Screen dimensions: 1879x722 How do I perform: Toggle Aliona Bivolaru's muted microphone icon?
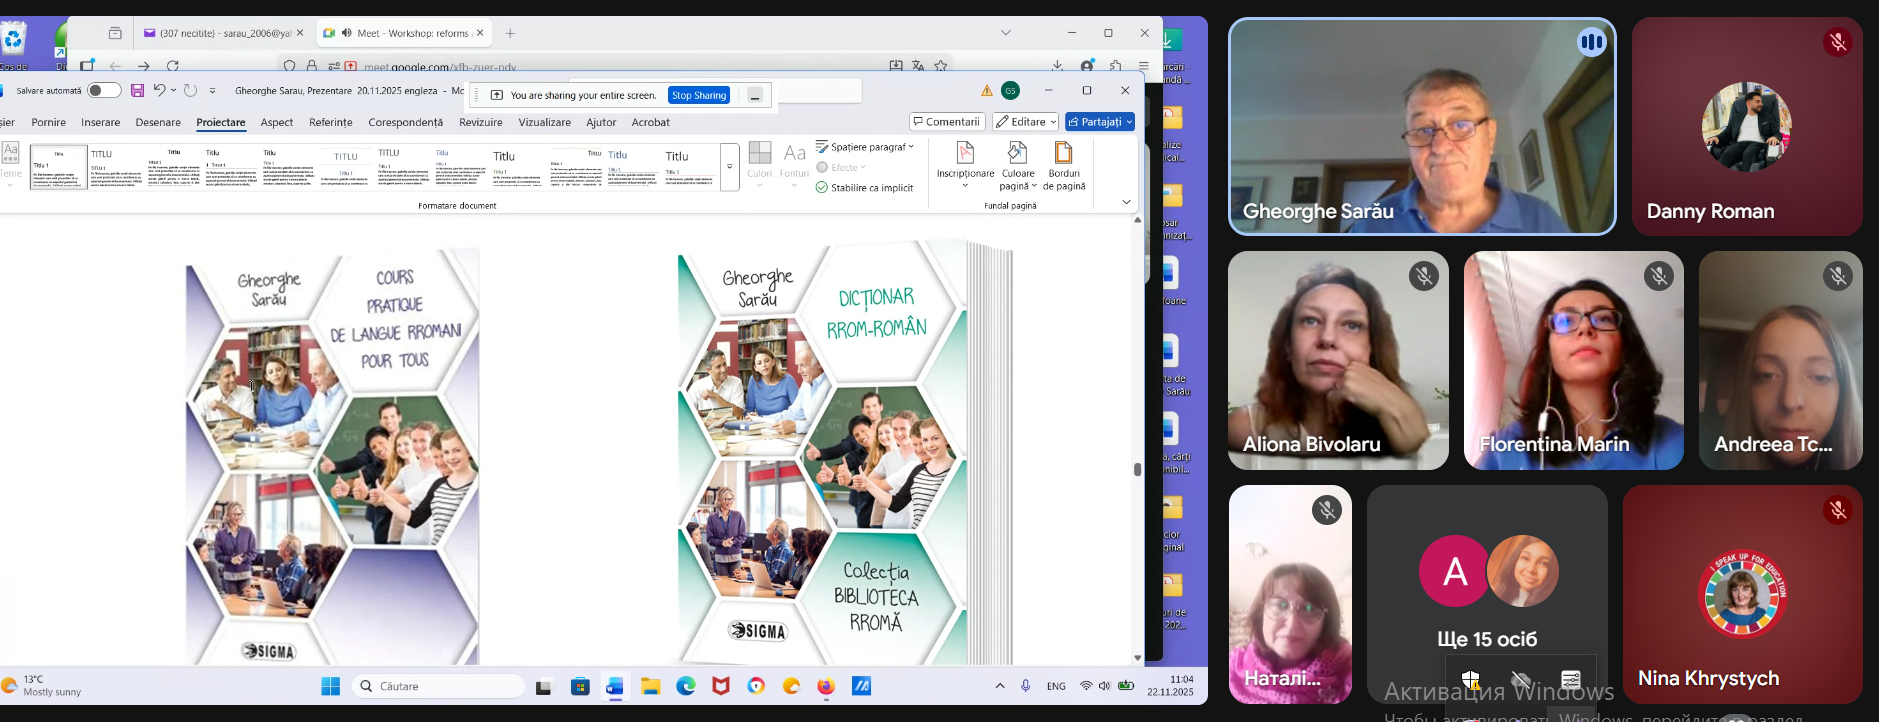tap(1424, 276)
